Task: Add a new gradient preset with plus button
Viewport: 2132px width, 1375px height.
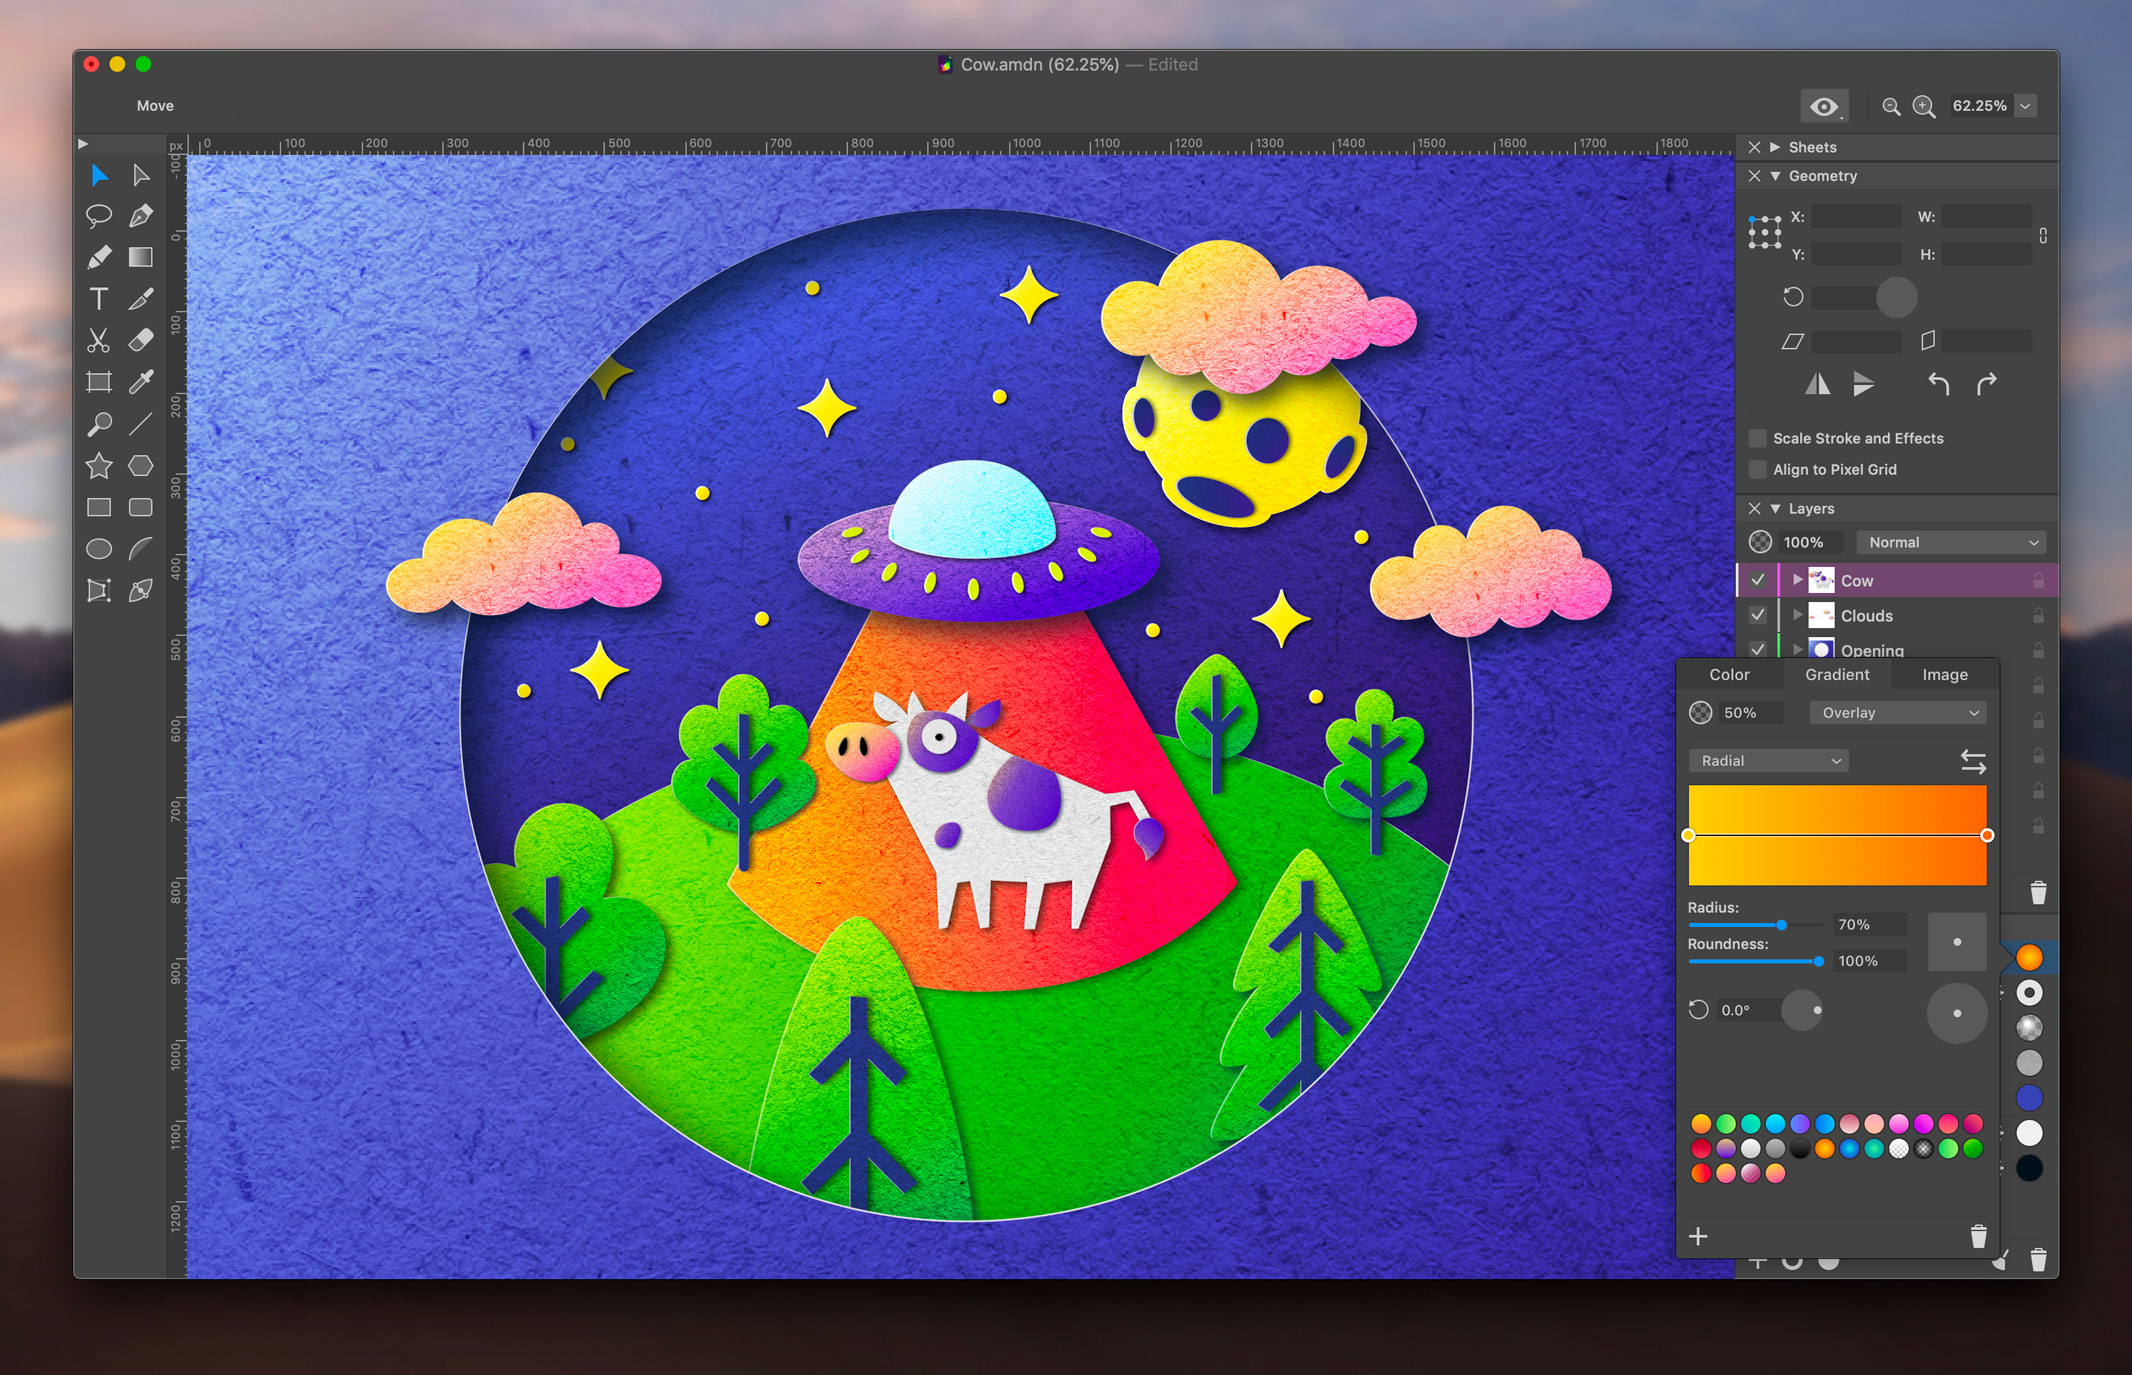Action: [x=1698, y=1237]
